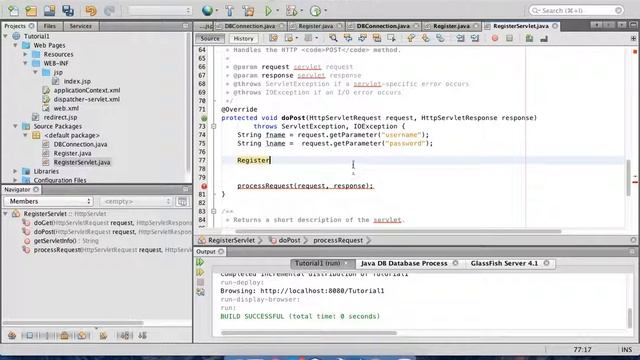This screenshot has height=360, width=640.
Task: Run the project with the green play icon
Action: click(268, 11)
